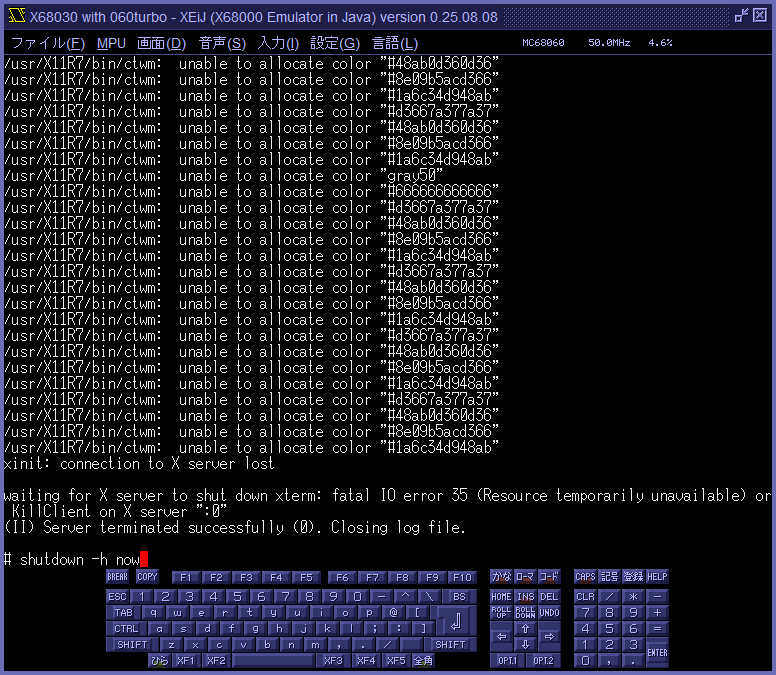
Task: Click the XF4 key
Action: click(x=366, y=661)
